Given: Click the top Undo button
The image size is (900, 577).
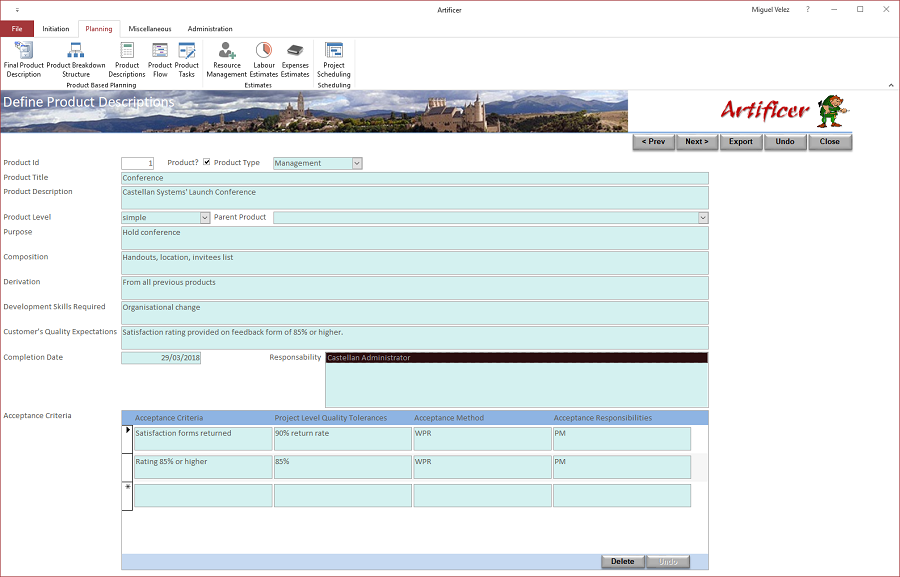Looking at the screenshot, I should coord(785,142).
